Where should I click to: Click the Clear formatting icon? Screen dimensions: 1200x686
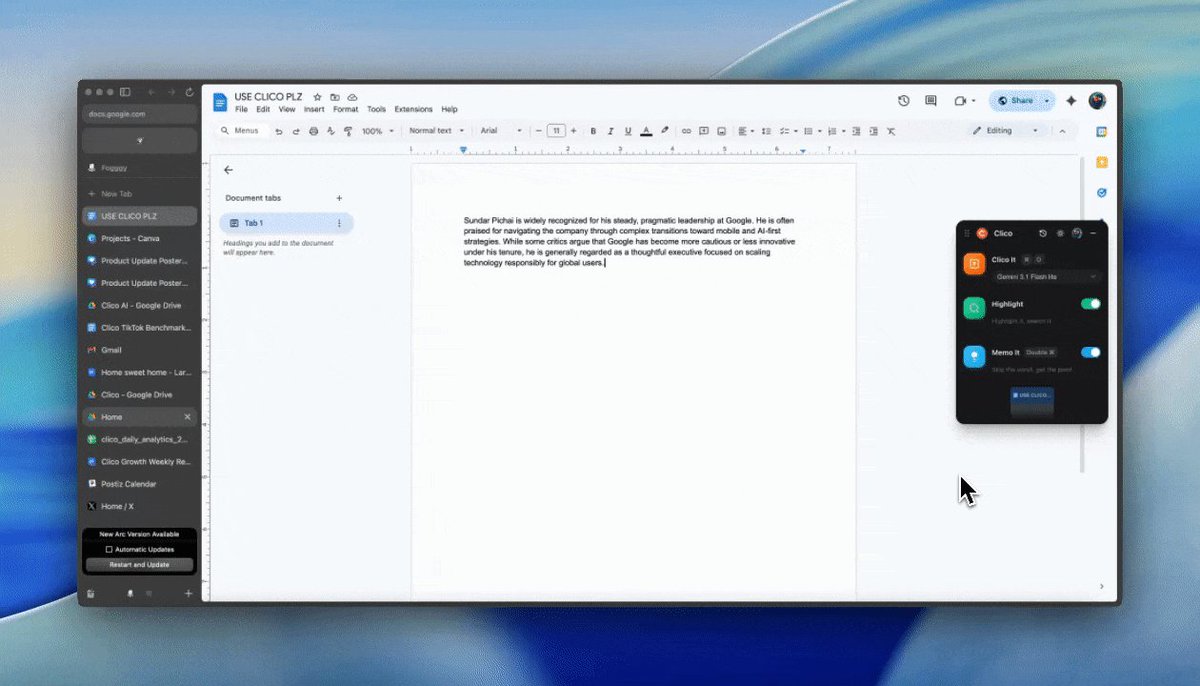(x=891, y=131)
